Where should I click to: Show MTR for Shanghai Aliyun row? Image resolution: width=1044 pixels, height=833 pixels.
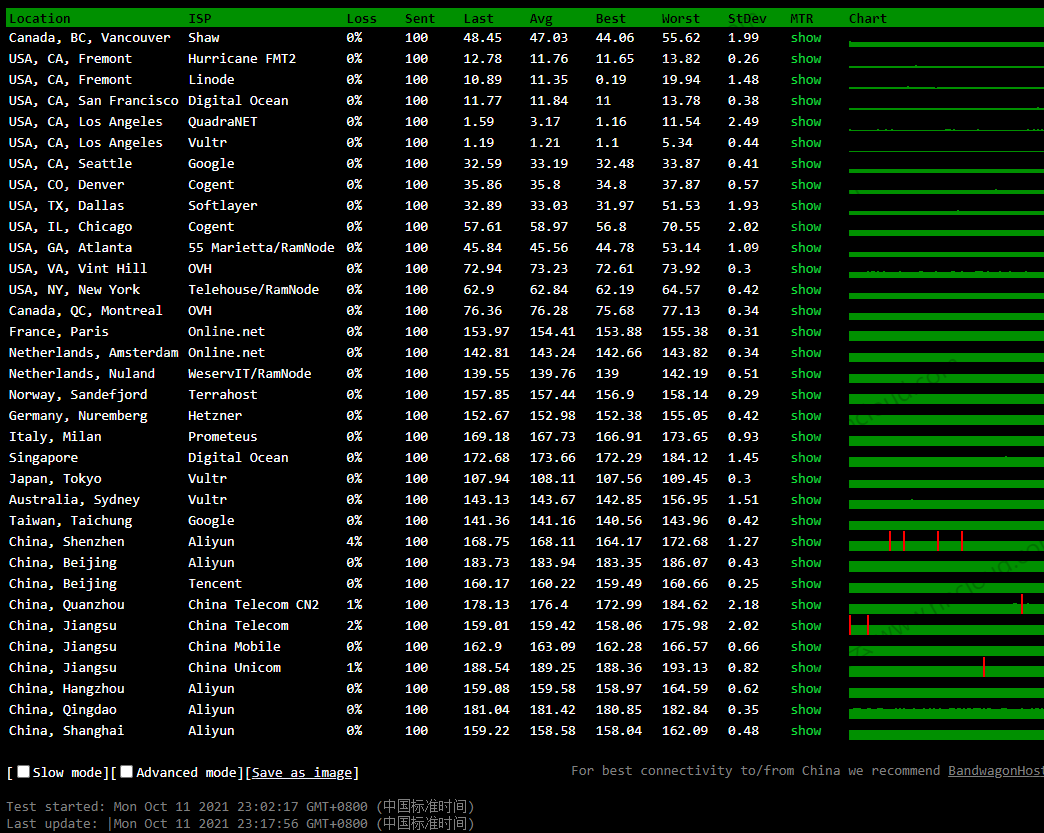tap(806, 730)
